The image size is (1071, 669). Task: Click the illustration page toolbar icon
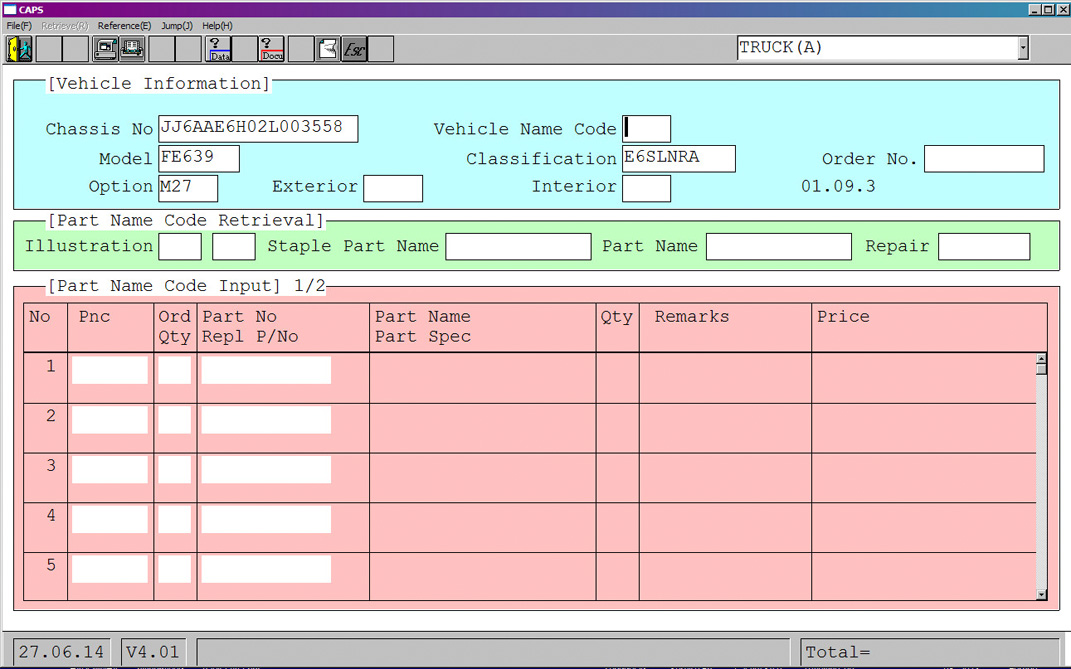pos(327,48)
